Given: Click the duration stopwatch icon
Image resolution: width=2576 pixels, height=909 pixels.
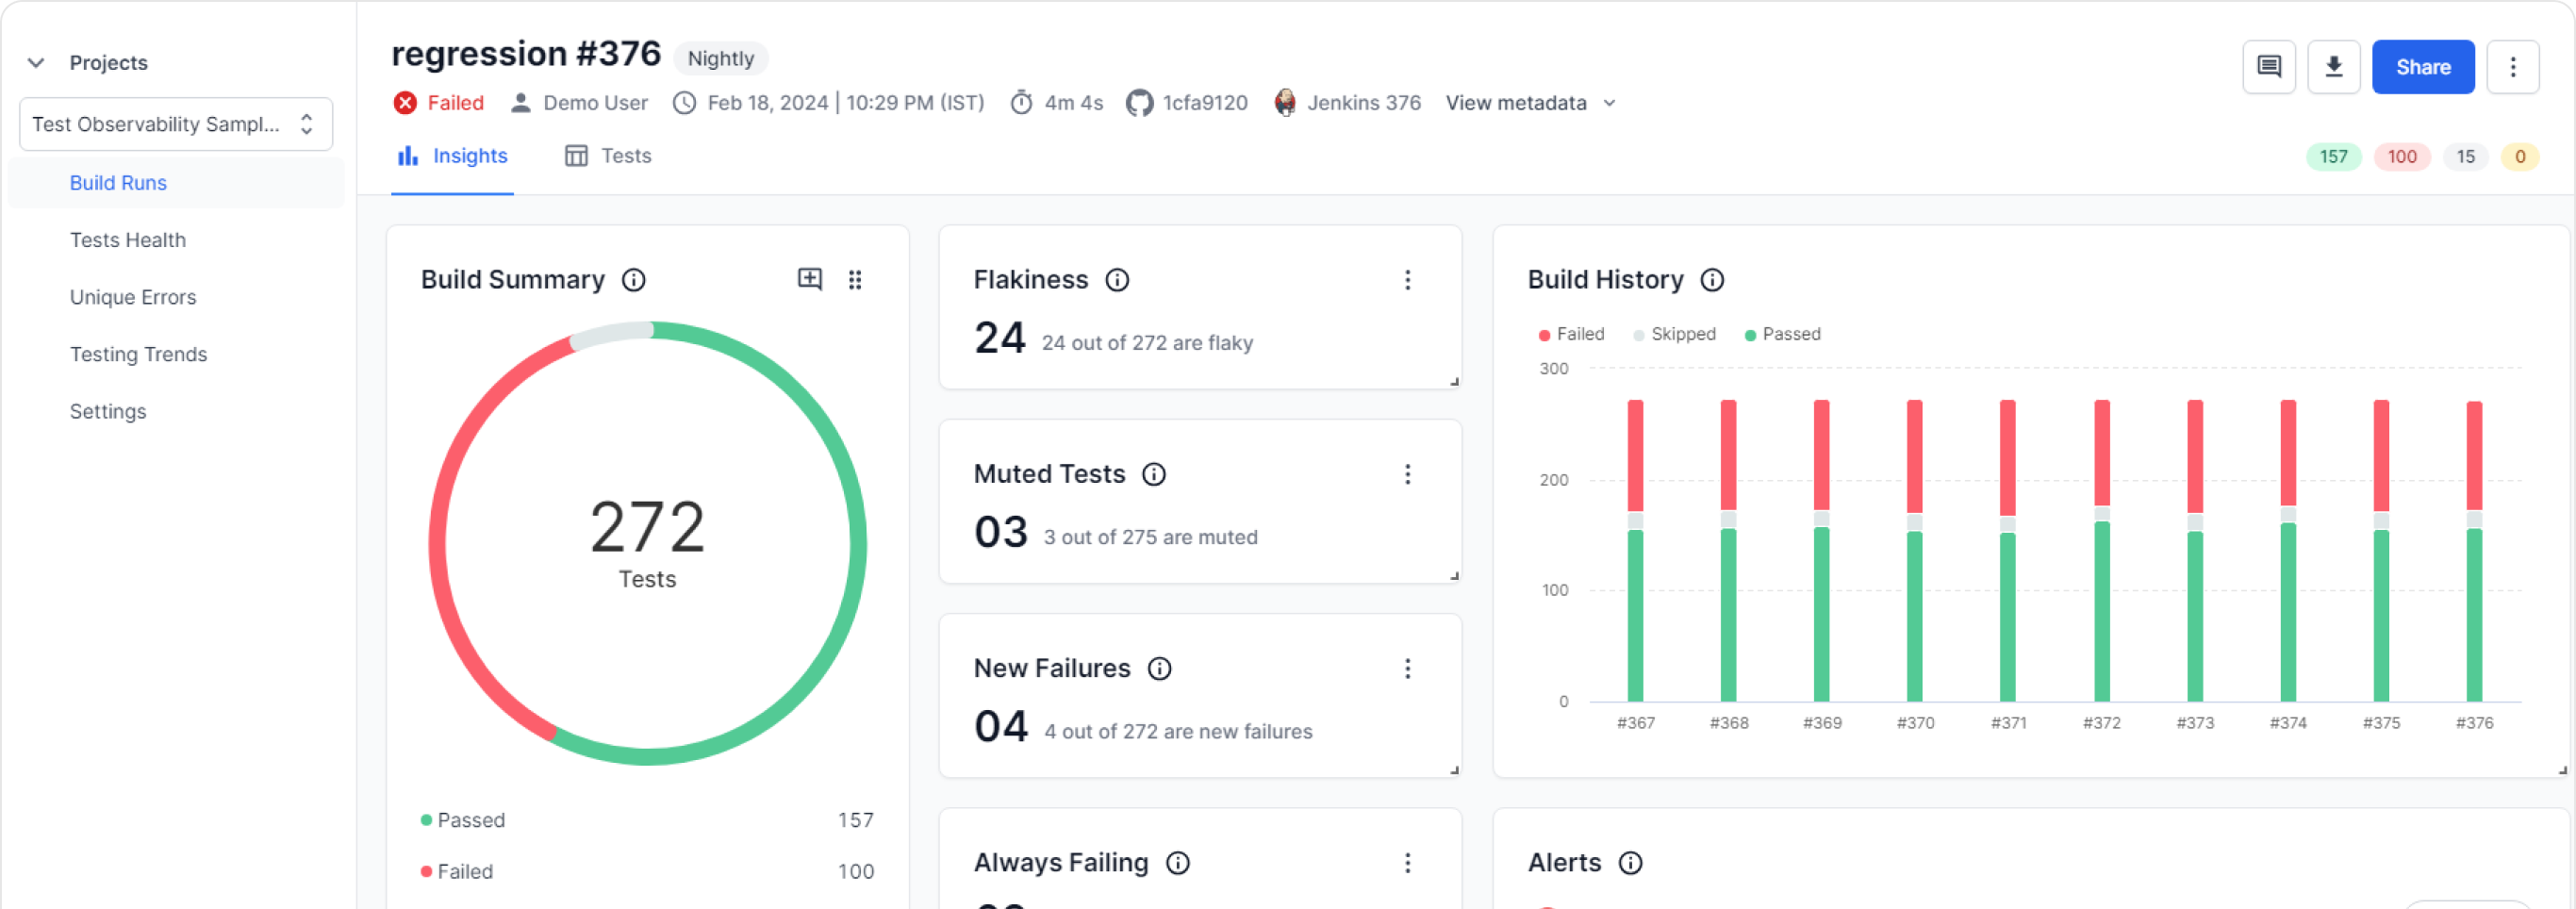Looking at the screenshot, I should [x=1021, y=103].
